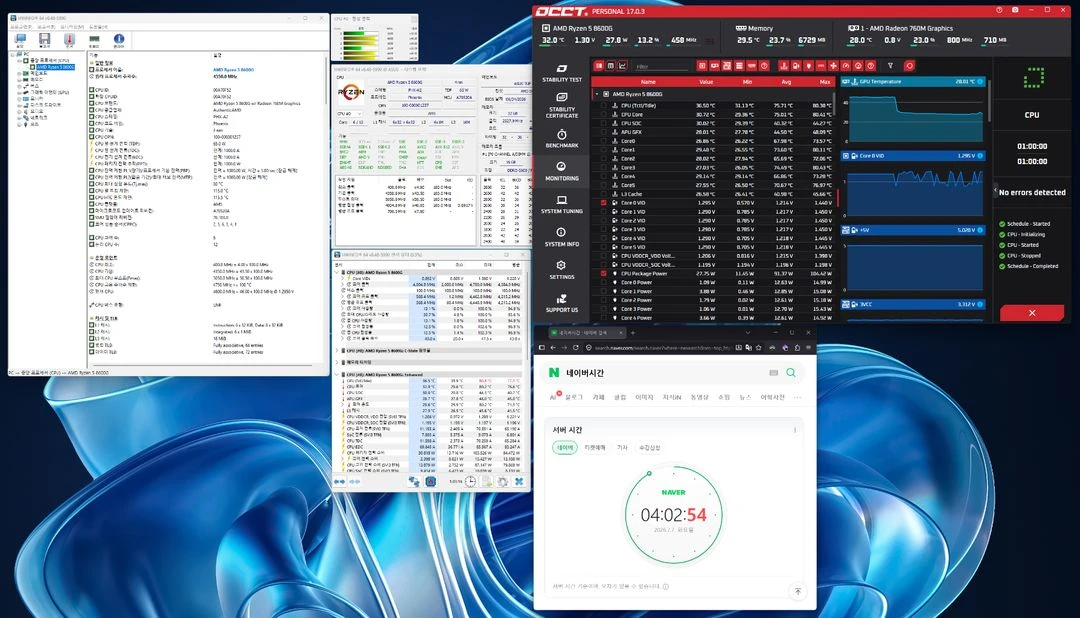Screen dimensions: 1080x618
Task: Click left-right arrows icon in HWiNFO sensor toolbar
Action: click(x=340, y=482)
